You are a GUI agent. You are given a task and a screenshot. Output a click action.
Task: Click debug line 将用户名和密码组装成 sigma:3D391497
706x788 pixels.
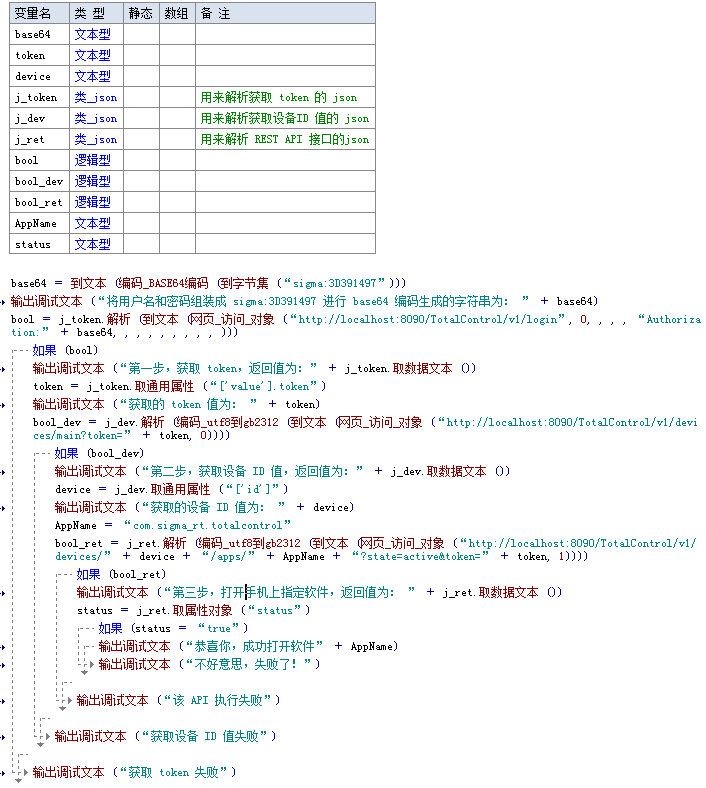click(305, 302)
